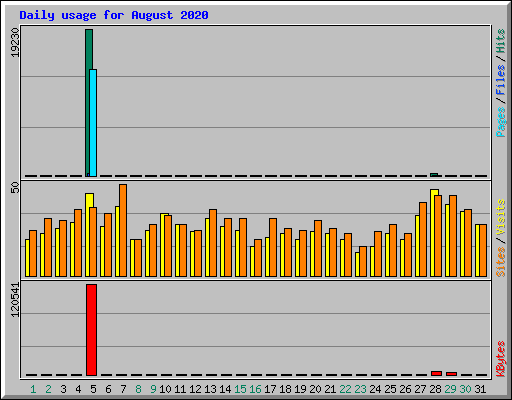The image size is (512, 400).
Task: Click day label 30 on the x-axis
Action: (x=465, y=389)
